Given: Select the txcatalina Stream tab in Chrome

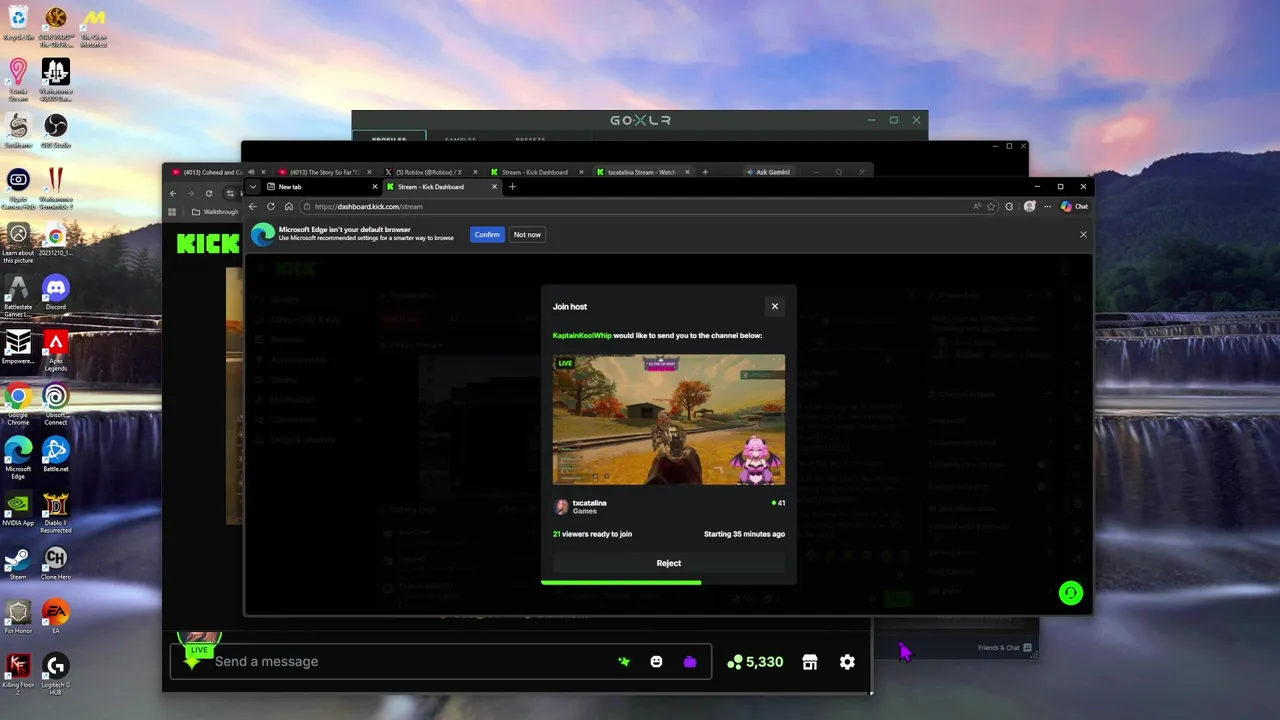Looking at the screenshot, I should pyautogui.click(x=640, y=172).
